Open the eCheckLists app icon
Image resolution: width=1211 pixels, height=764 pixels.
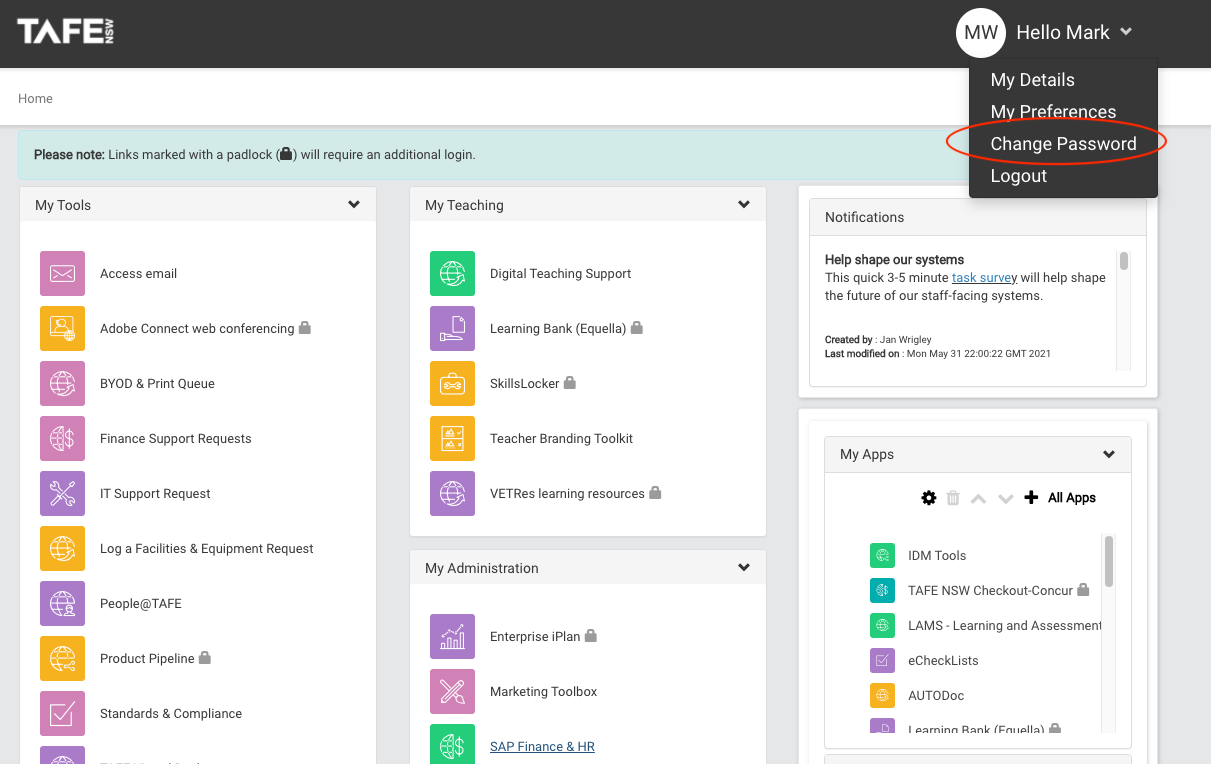pos(882,660)
